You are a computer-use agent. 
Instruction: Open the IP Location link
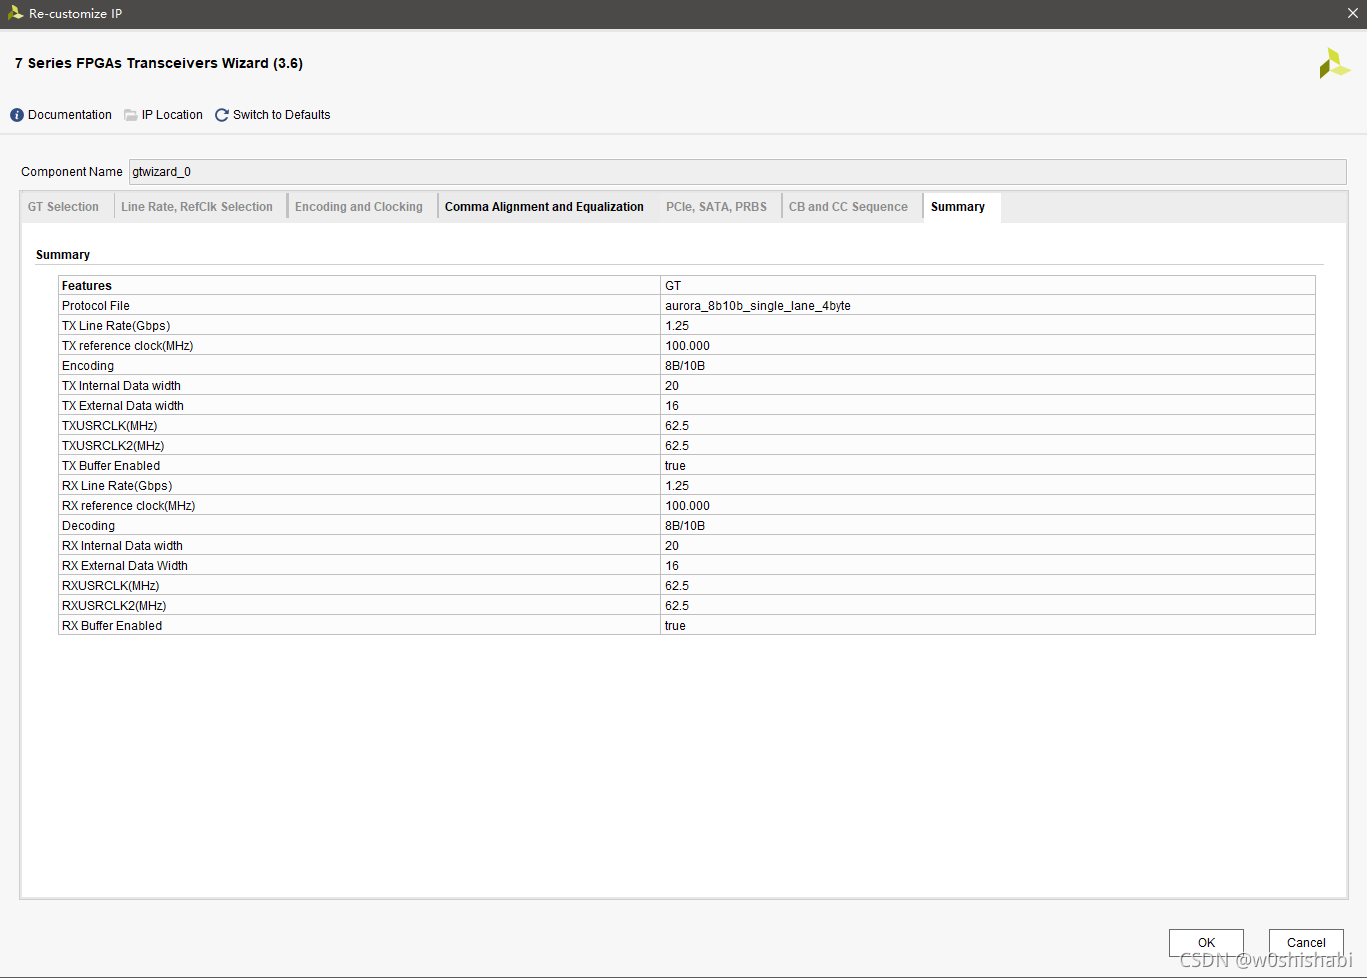172,115
